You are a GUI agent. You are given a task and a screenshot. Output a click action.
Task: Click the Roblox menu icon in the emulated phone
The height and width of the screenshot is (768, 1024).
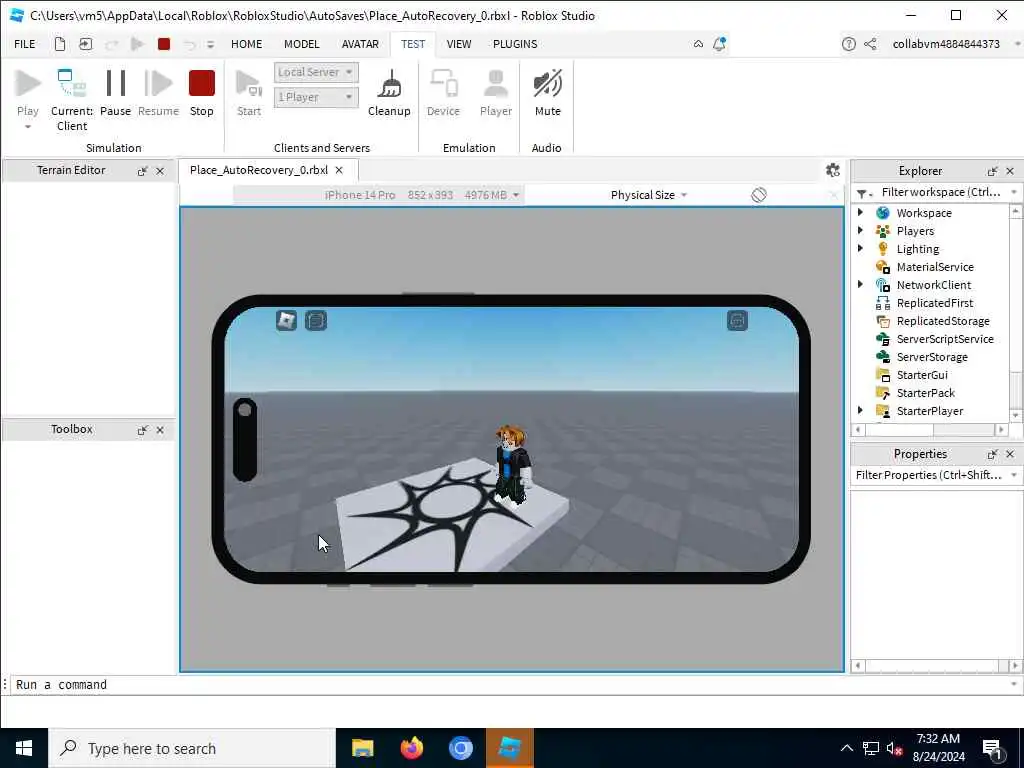pos(286,320)
